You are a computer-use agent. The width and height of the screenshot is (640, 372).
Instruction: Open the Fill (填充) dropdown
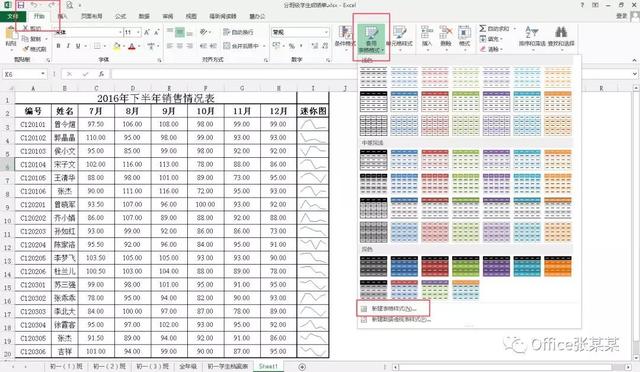[491, 39]
